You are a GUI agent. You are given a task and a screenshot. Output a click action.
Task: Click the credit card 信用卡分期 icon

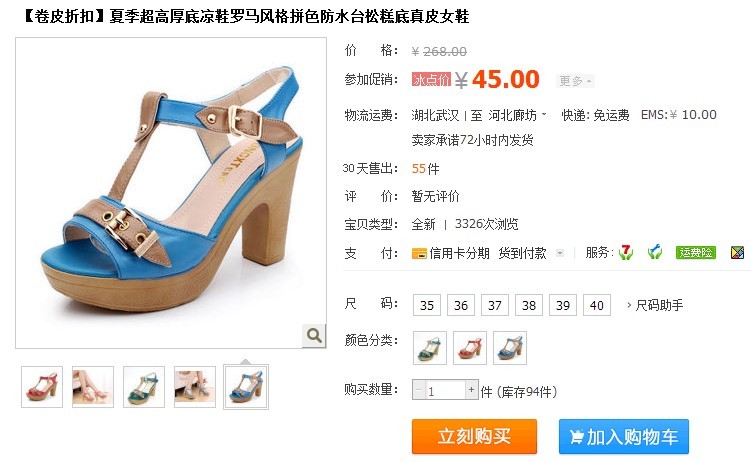419,253
